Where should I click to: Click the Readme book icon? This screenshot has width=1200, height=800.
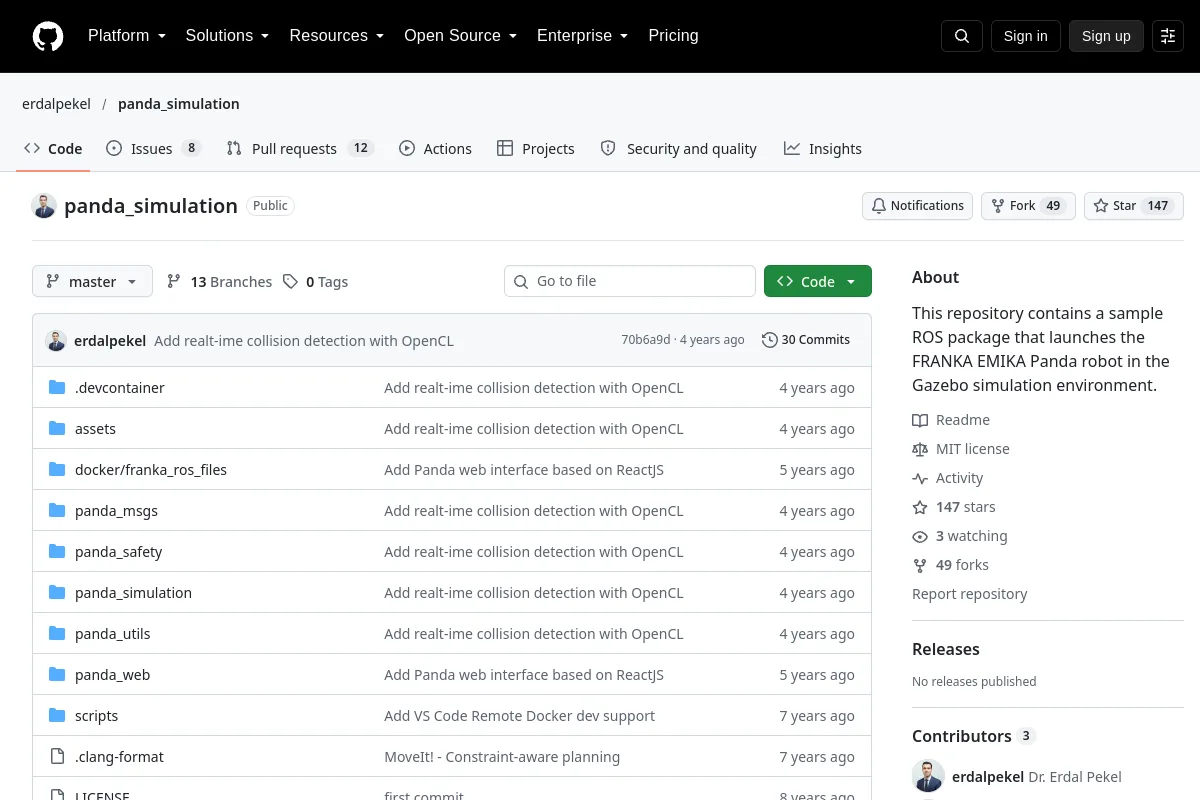(920, 420)
